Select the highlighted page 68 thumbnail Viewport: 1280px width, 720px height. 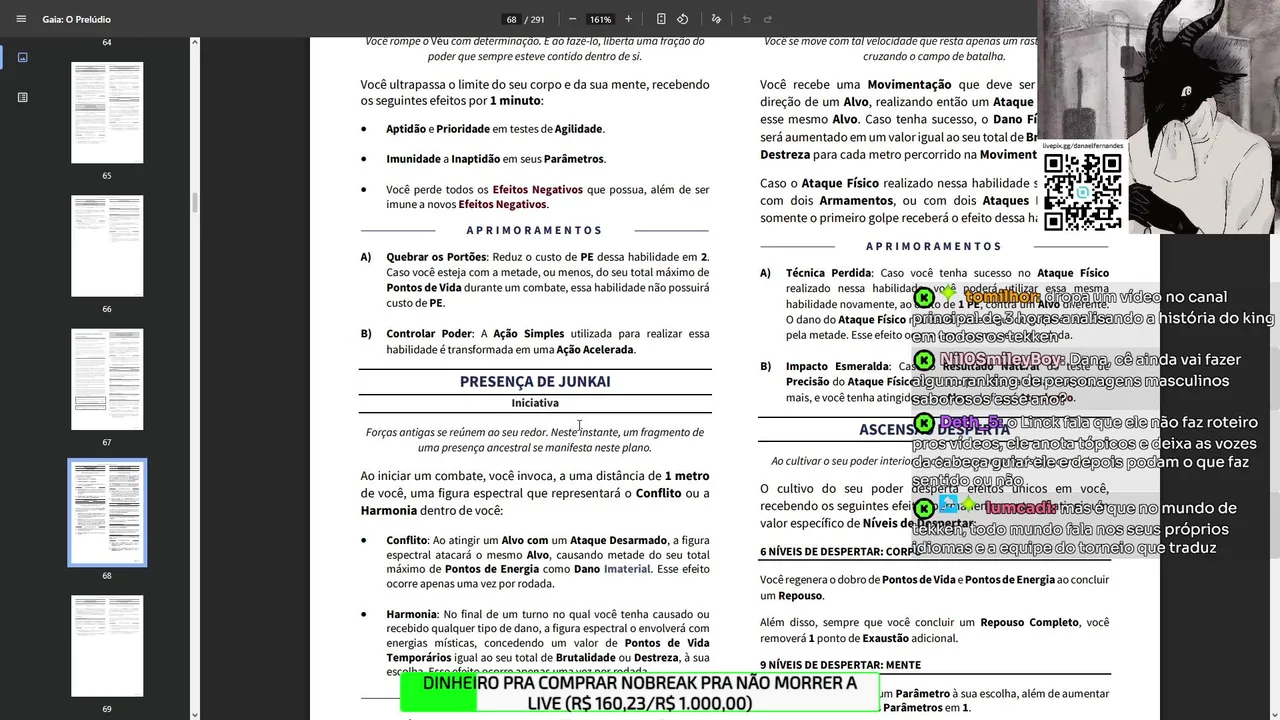(107, 513)
